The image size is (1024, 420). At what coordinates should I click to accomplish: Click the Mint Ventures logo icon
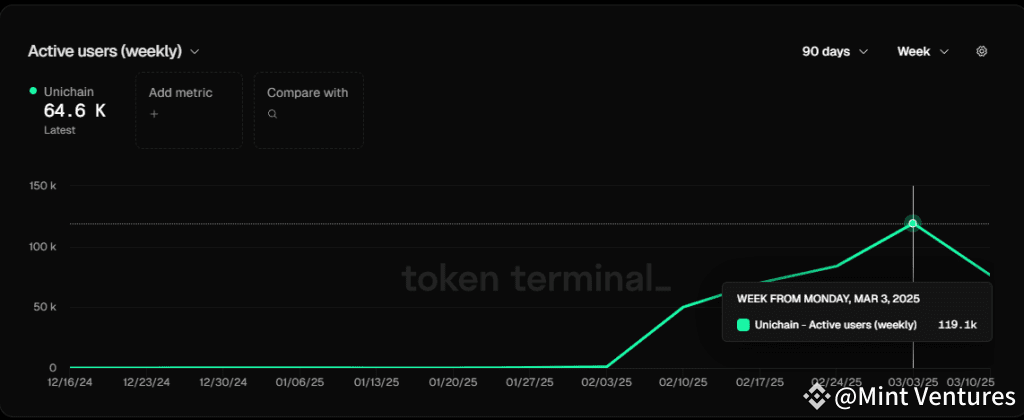[817, 399]
